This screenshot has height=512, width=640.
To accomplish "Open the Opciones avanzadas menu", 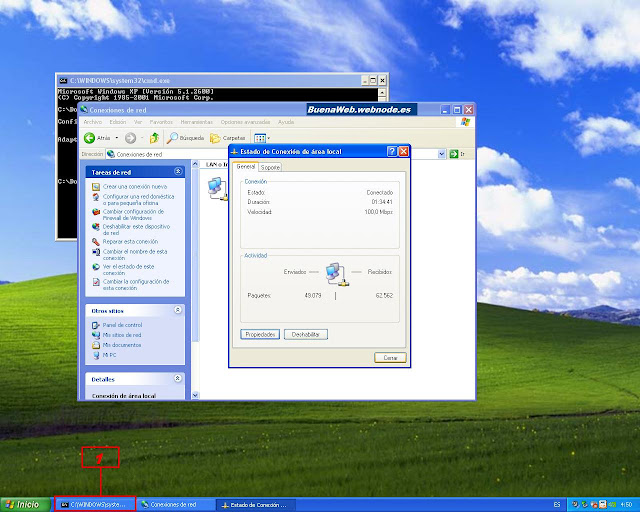I will (245, 122).
